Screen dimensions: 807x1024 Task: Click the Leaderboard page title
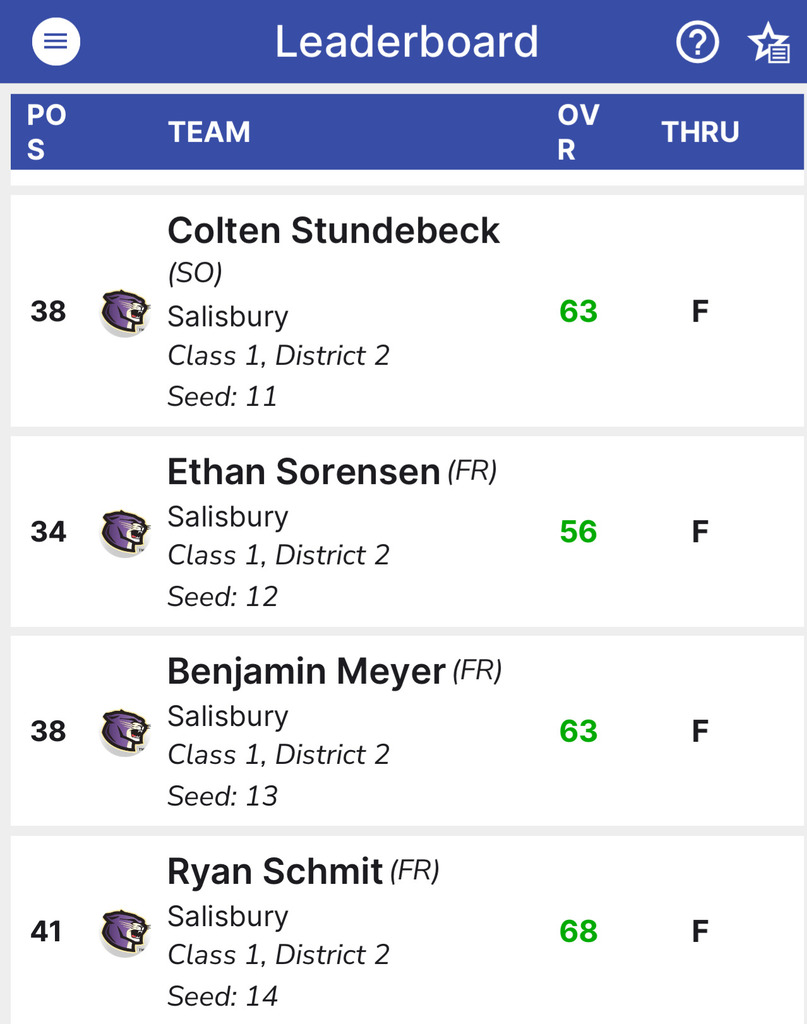[x=406, y=42]
